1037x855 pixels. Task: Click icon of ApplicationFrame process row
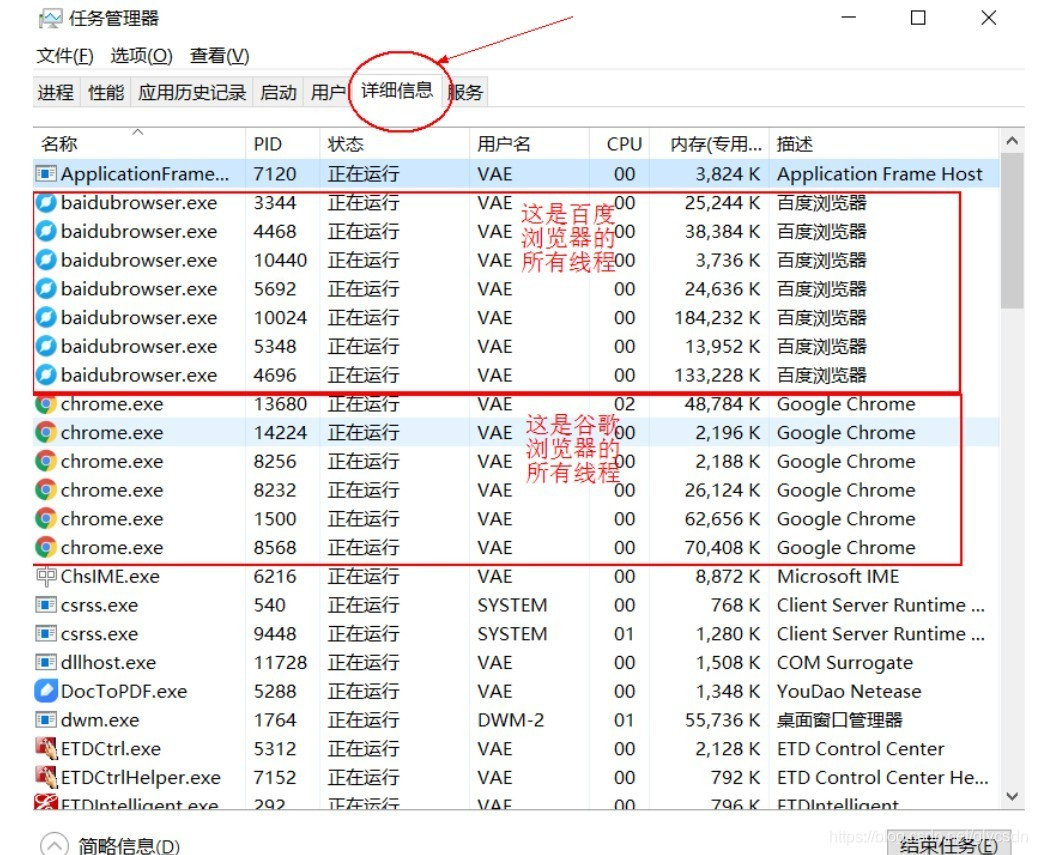46,174
